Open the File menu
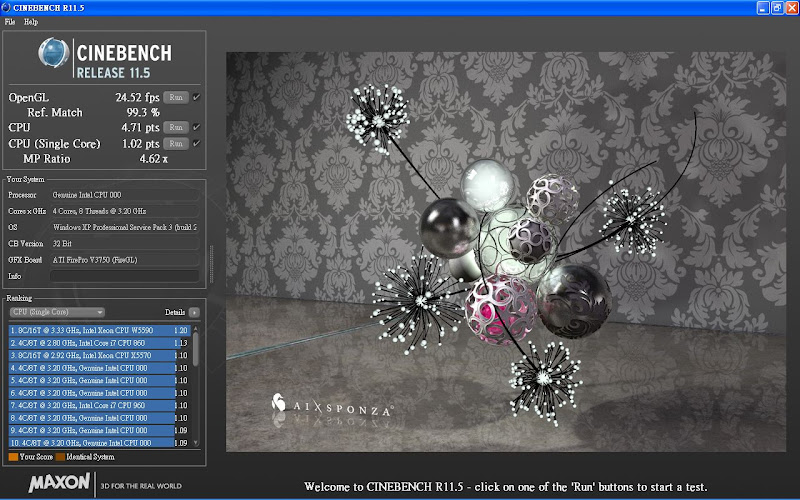This screenshot has width=800, height=500. pos(10,22)
